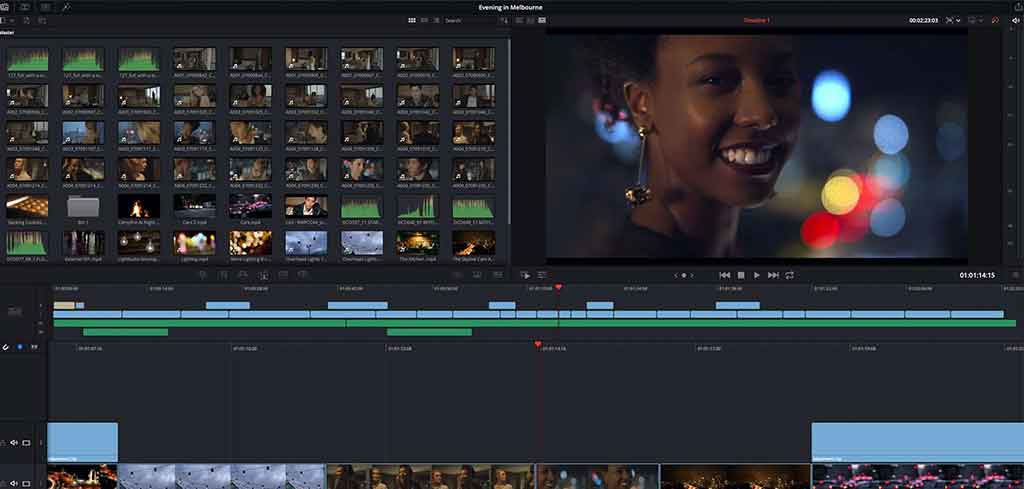Mute the viewer audio speaker icon
The width and height of the screenshot is (1024, 489).
coord(1015,20)
